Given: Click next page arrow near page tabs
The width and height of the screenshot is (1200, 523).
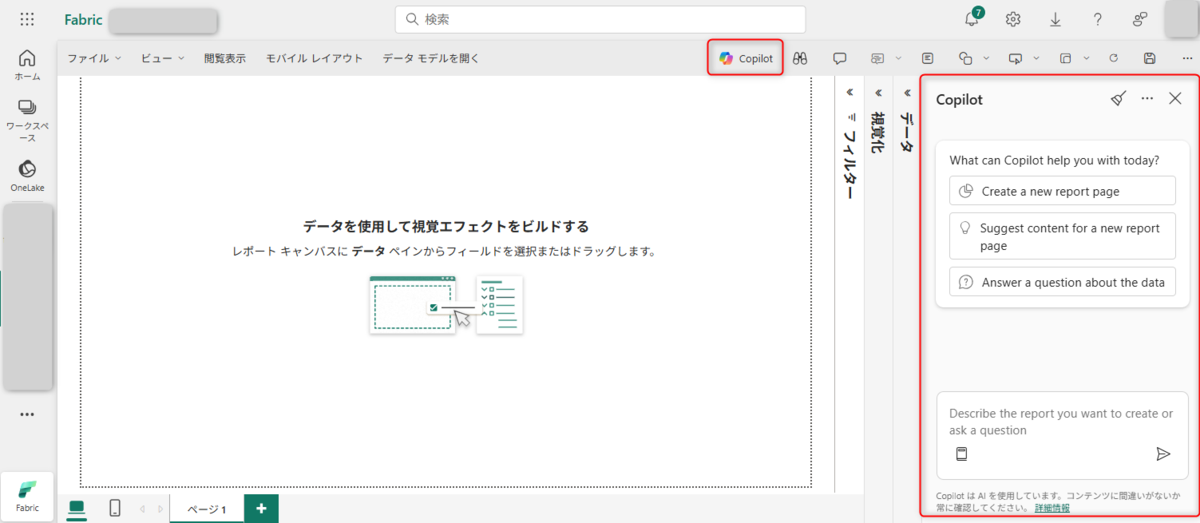Looking at the screenshot, I should pyautogui.click(x=160, y=508).
